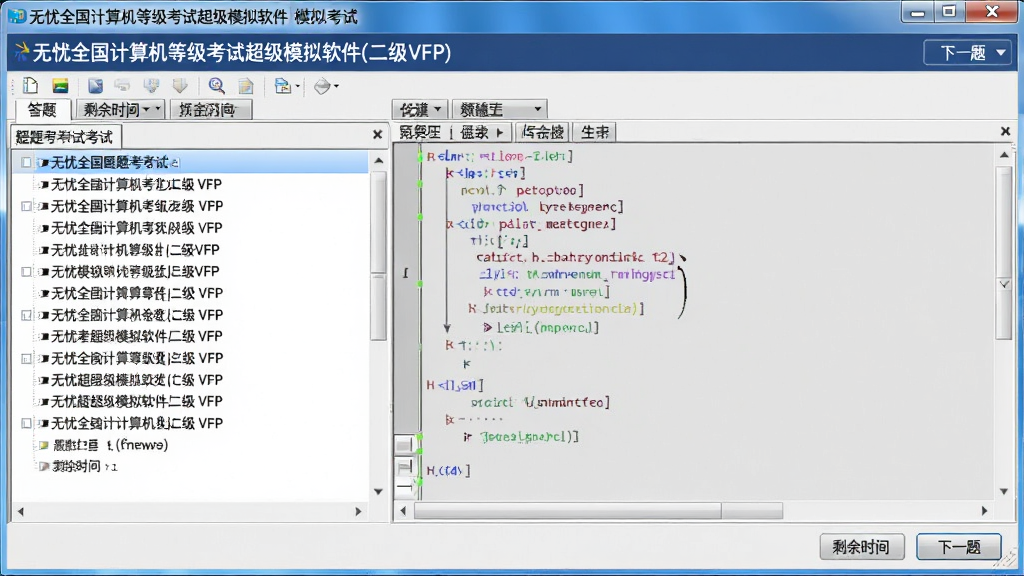Viewport: 1024px width, 576px height.
Task: Tick the fourth checkbox in the exam tree
Action: pos(26,315)
